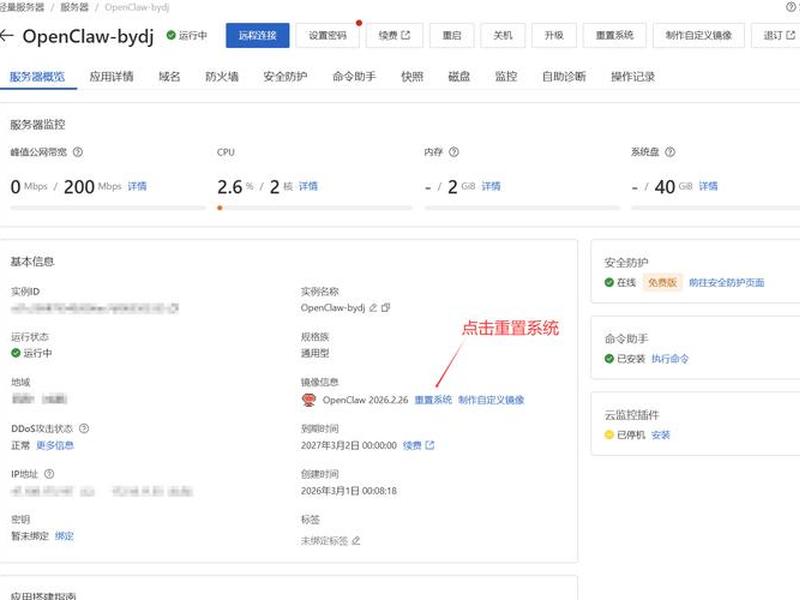Click creation time 2026年3月1日 00:08:18
The height and width of the screenshot is (600, 800).
tap(348, 491)
